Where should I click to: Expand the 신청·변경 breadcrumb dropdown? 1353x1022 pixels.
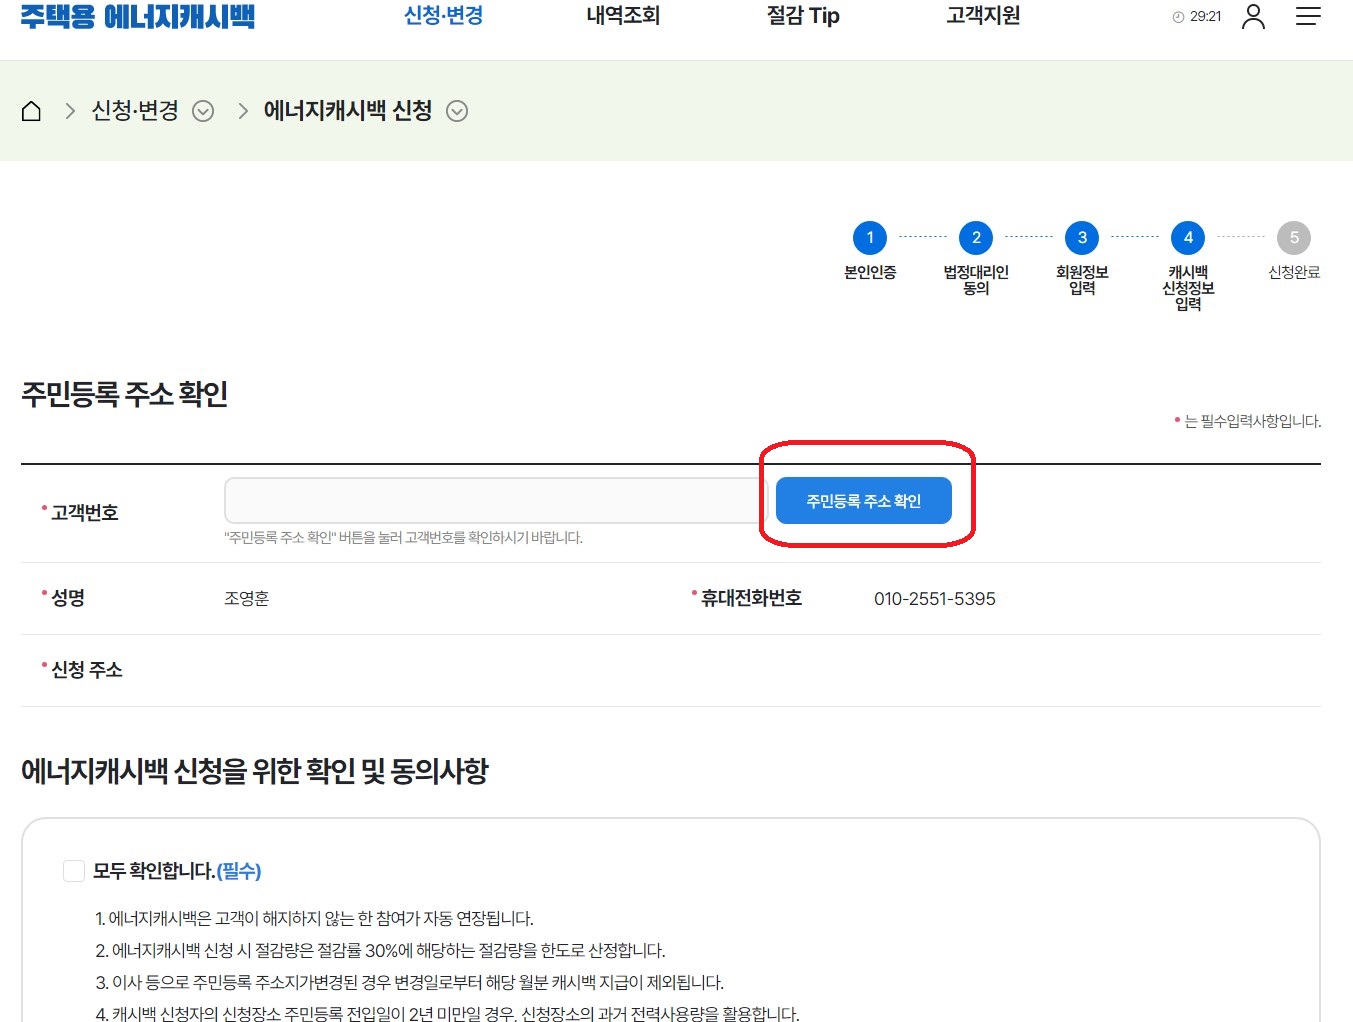click(x=203, y=111)
